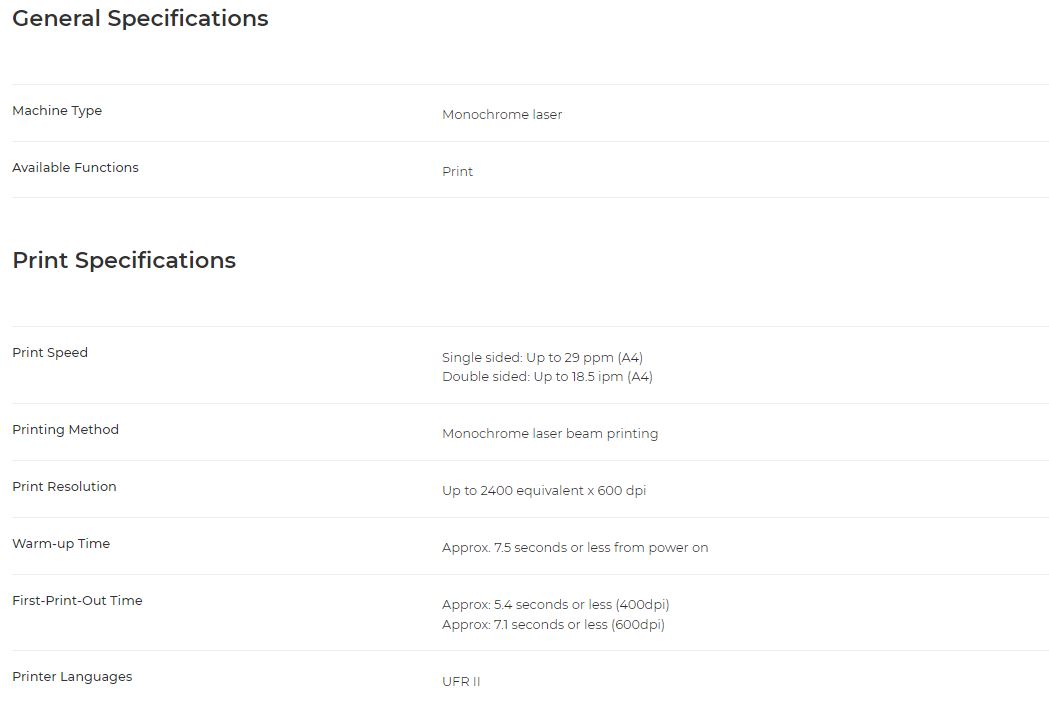The image size is (1049, 704).
Task: Select the First-Print-Out Time label
Action: point(77,600)
